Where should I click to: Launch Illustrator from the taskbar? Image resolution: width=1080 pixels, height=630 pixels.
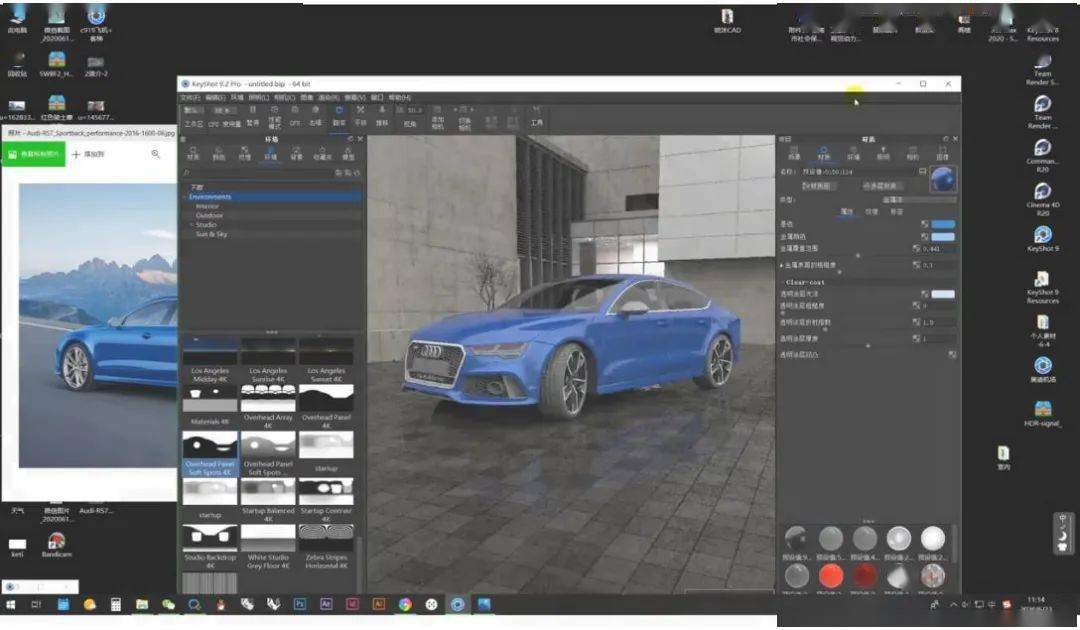[378, 604]
